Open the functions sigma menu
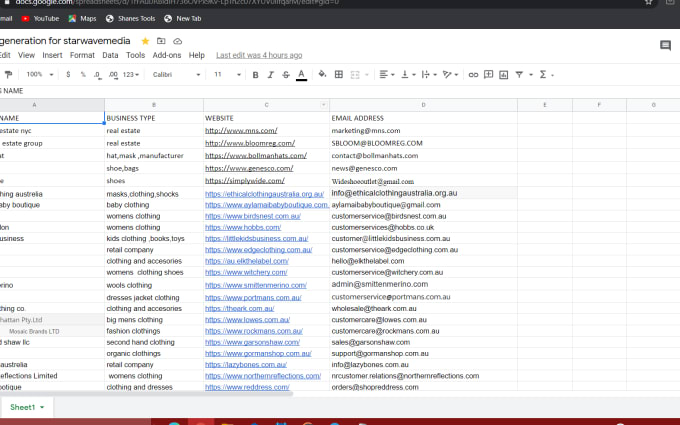This screenshot has height=425, width=680. tap(543, 75)
